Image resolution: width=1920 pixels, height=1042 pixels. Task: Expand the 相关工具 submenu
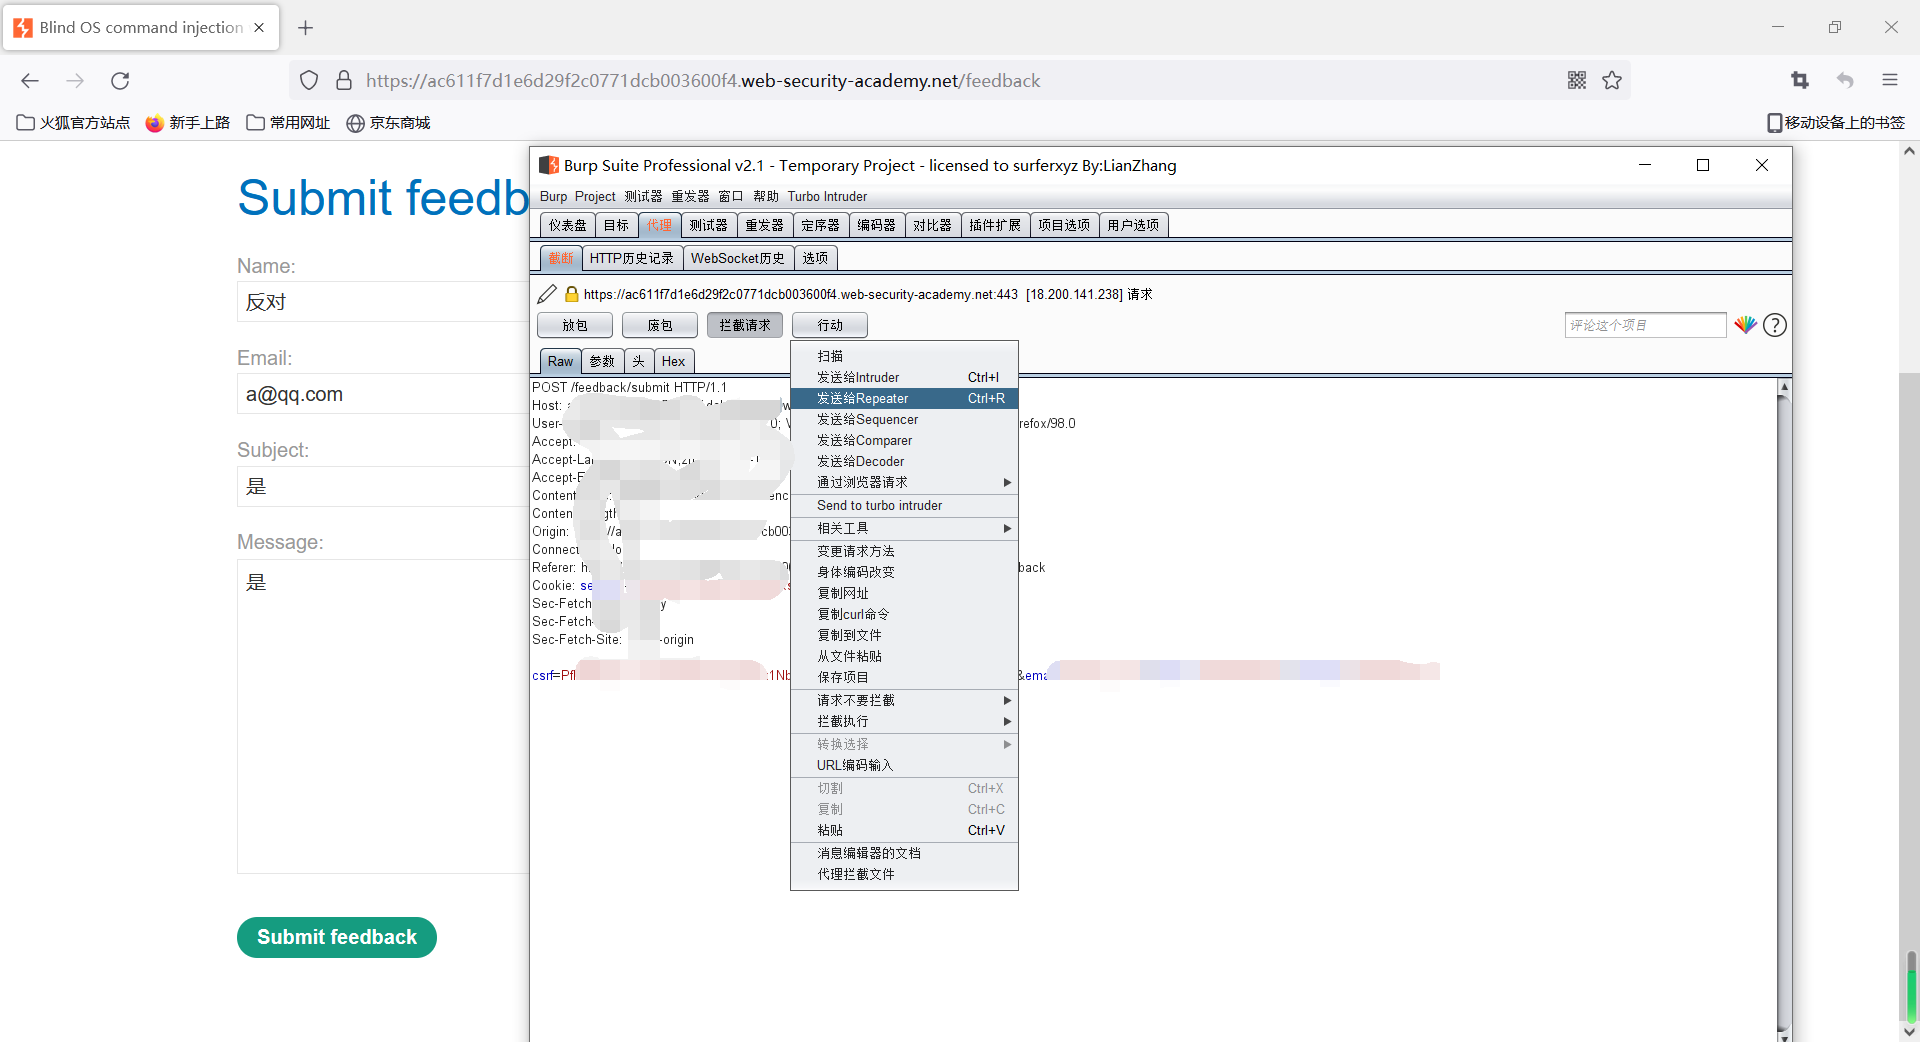tap(904, 528)
